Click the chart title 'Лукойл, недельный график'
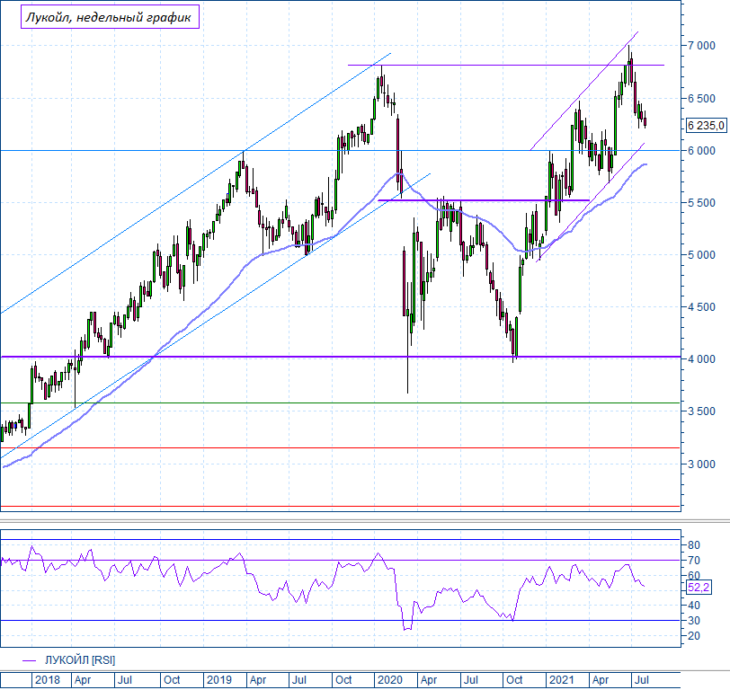 pyautogui.click(x=110, y=17)
